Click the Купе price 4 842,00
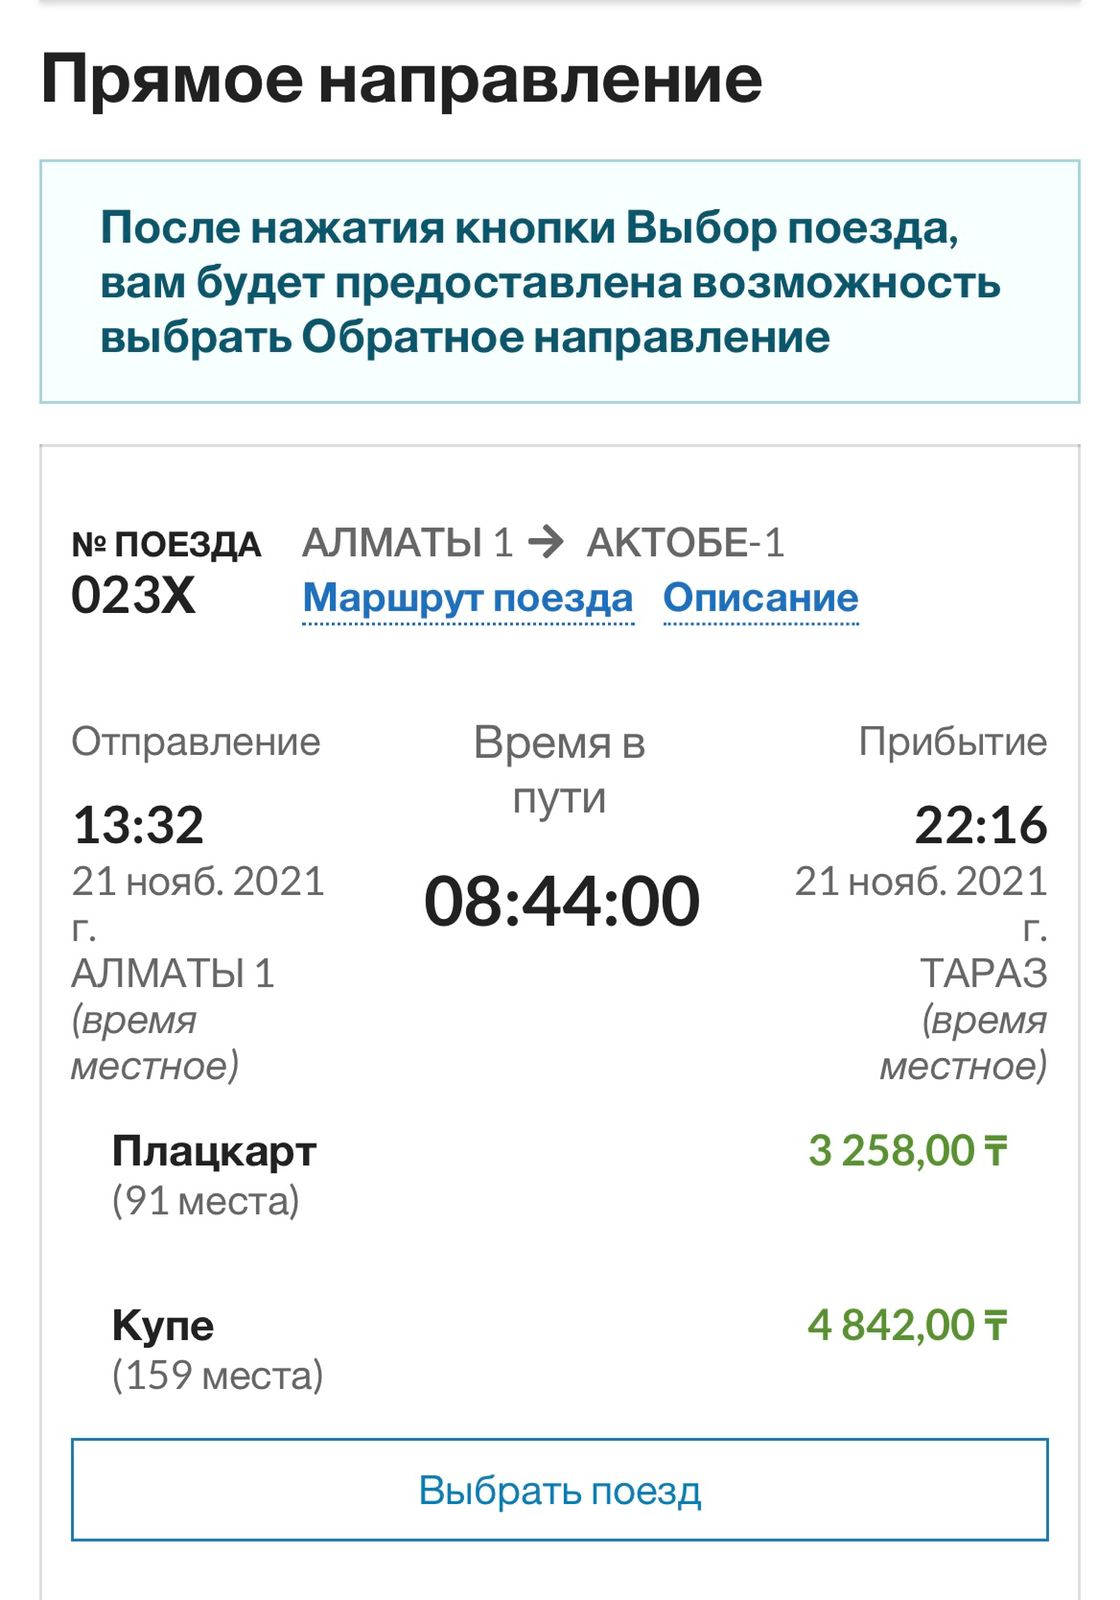This screenshot has height=1600, width=1120. [891, 1326]
